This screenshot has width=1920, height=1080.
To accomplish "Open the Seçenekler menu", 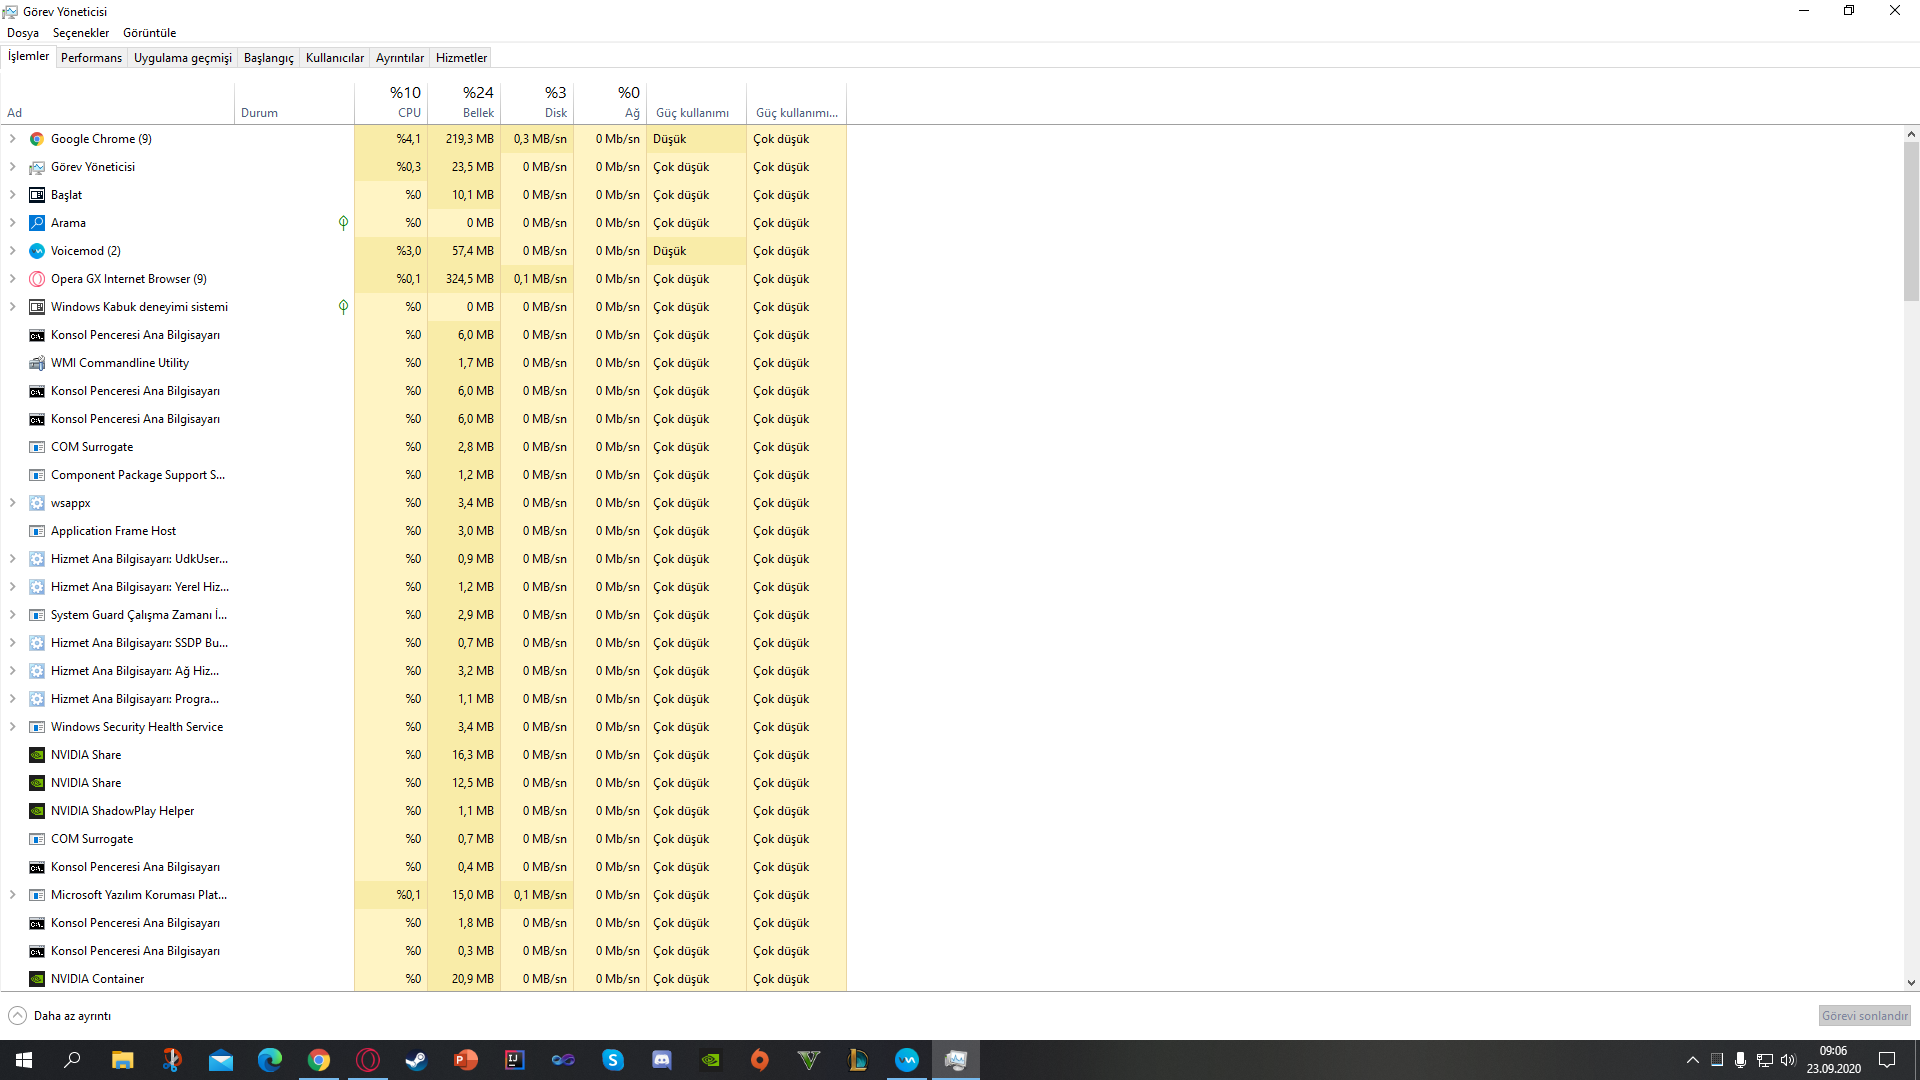I will pyautogui.click(x=81, y=33).
